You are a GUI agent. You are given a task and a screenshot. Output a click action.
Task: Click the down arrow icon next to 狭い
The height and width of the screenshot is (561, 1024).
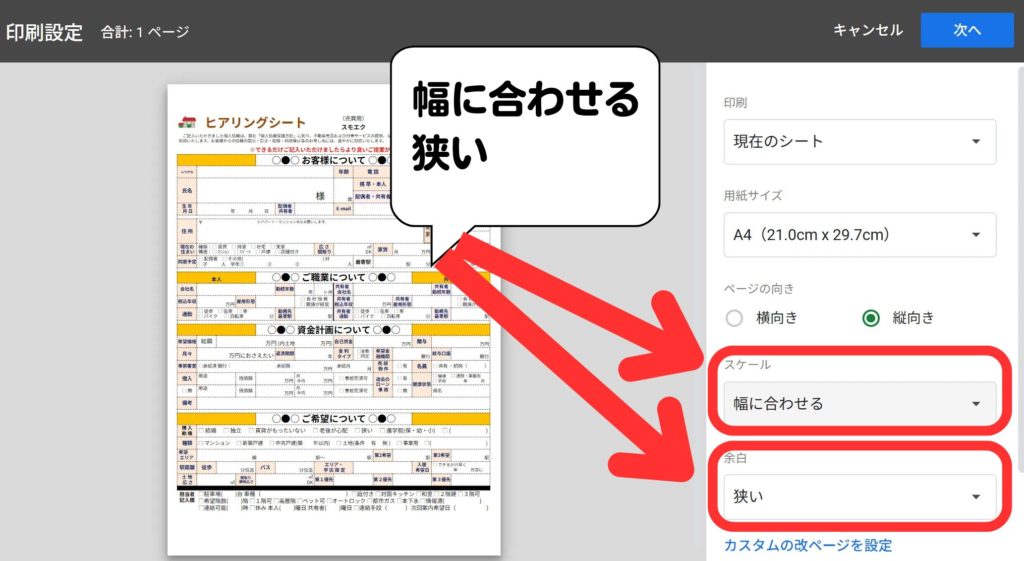[x=975, y=497]
